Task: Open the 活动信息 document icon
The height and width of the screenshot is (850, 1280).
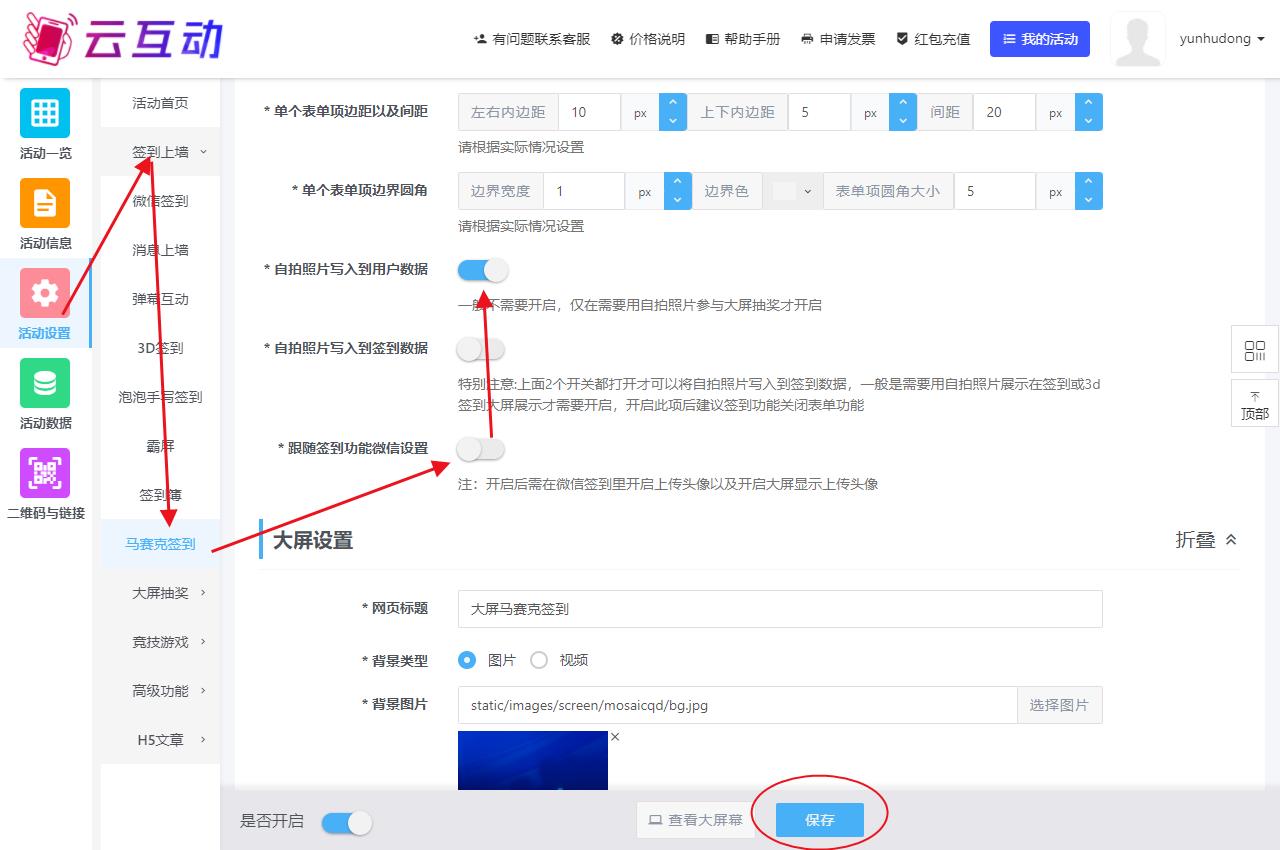Action: (45, 203)
